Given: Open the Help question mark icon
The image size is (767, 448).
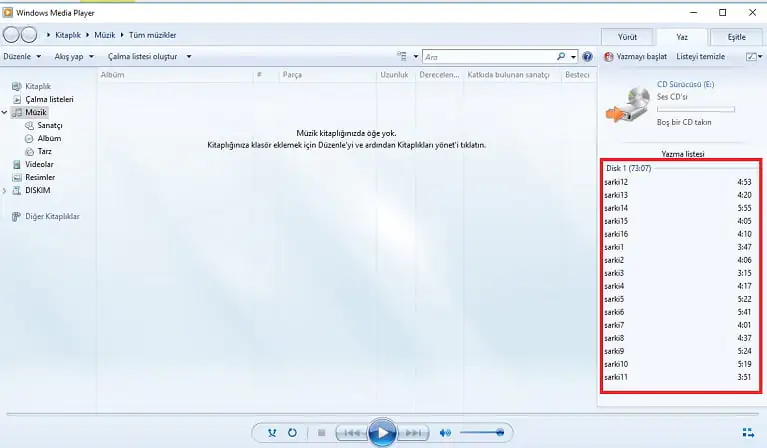Looking at the screenshot, I should tap(587, 57).
